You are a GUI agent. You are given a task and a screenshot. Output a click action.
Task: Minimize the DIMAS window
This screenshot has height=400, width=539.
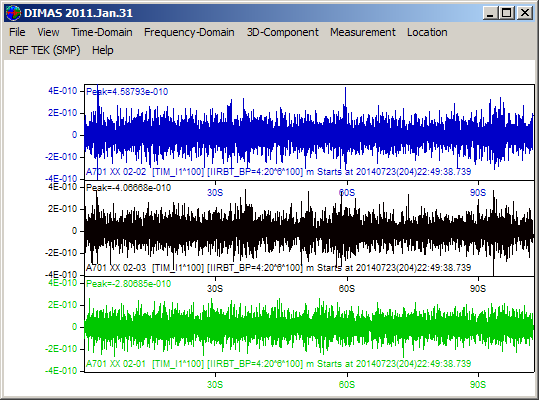point(490,13)
